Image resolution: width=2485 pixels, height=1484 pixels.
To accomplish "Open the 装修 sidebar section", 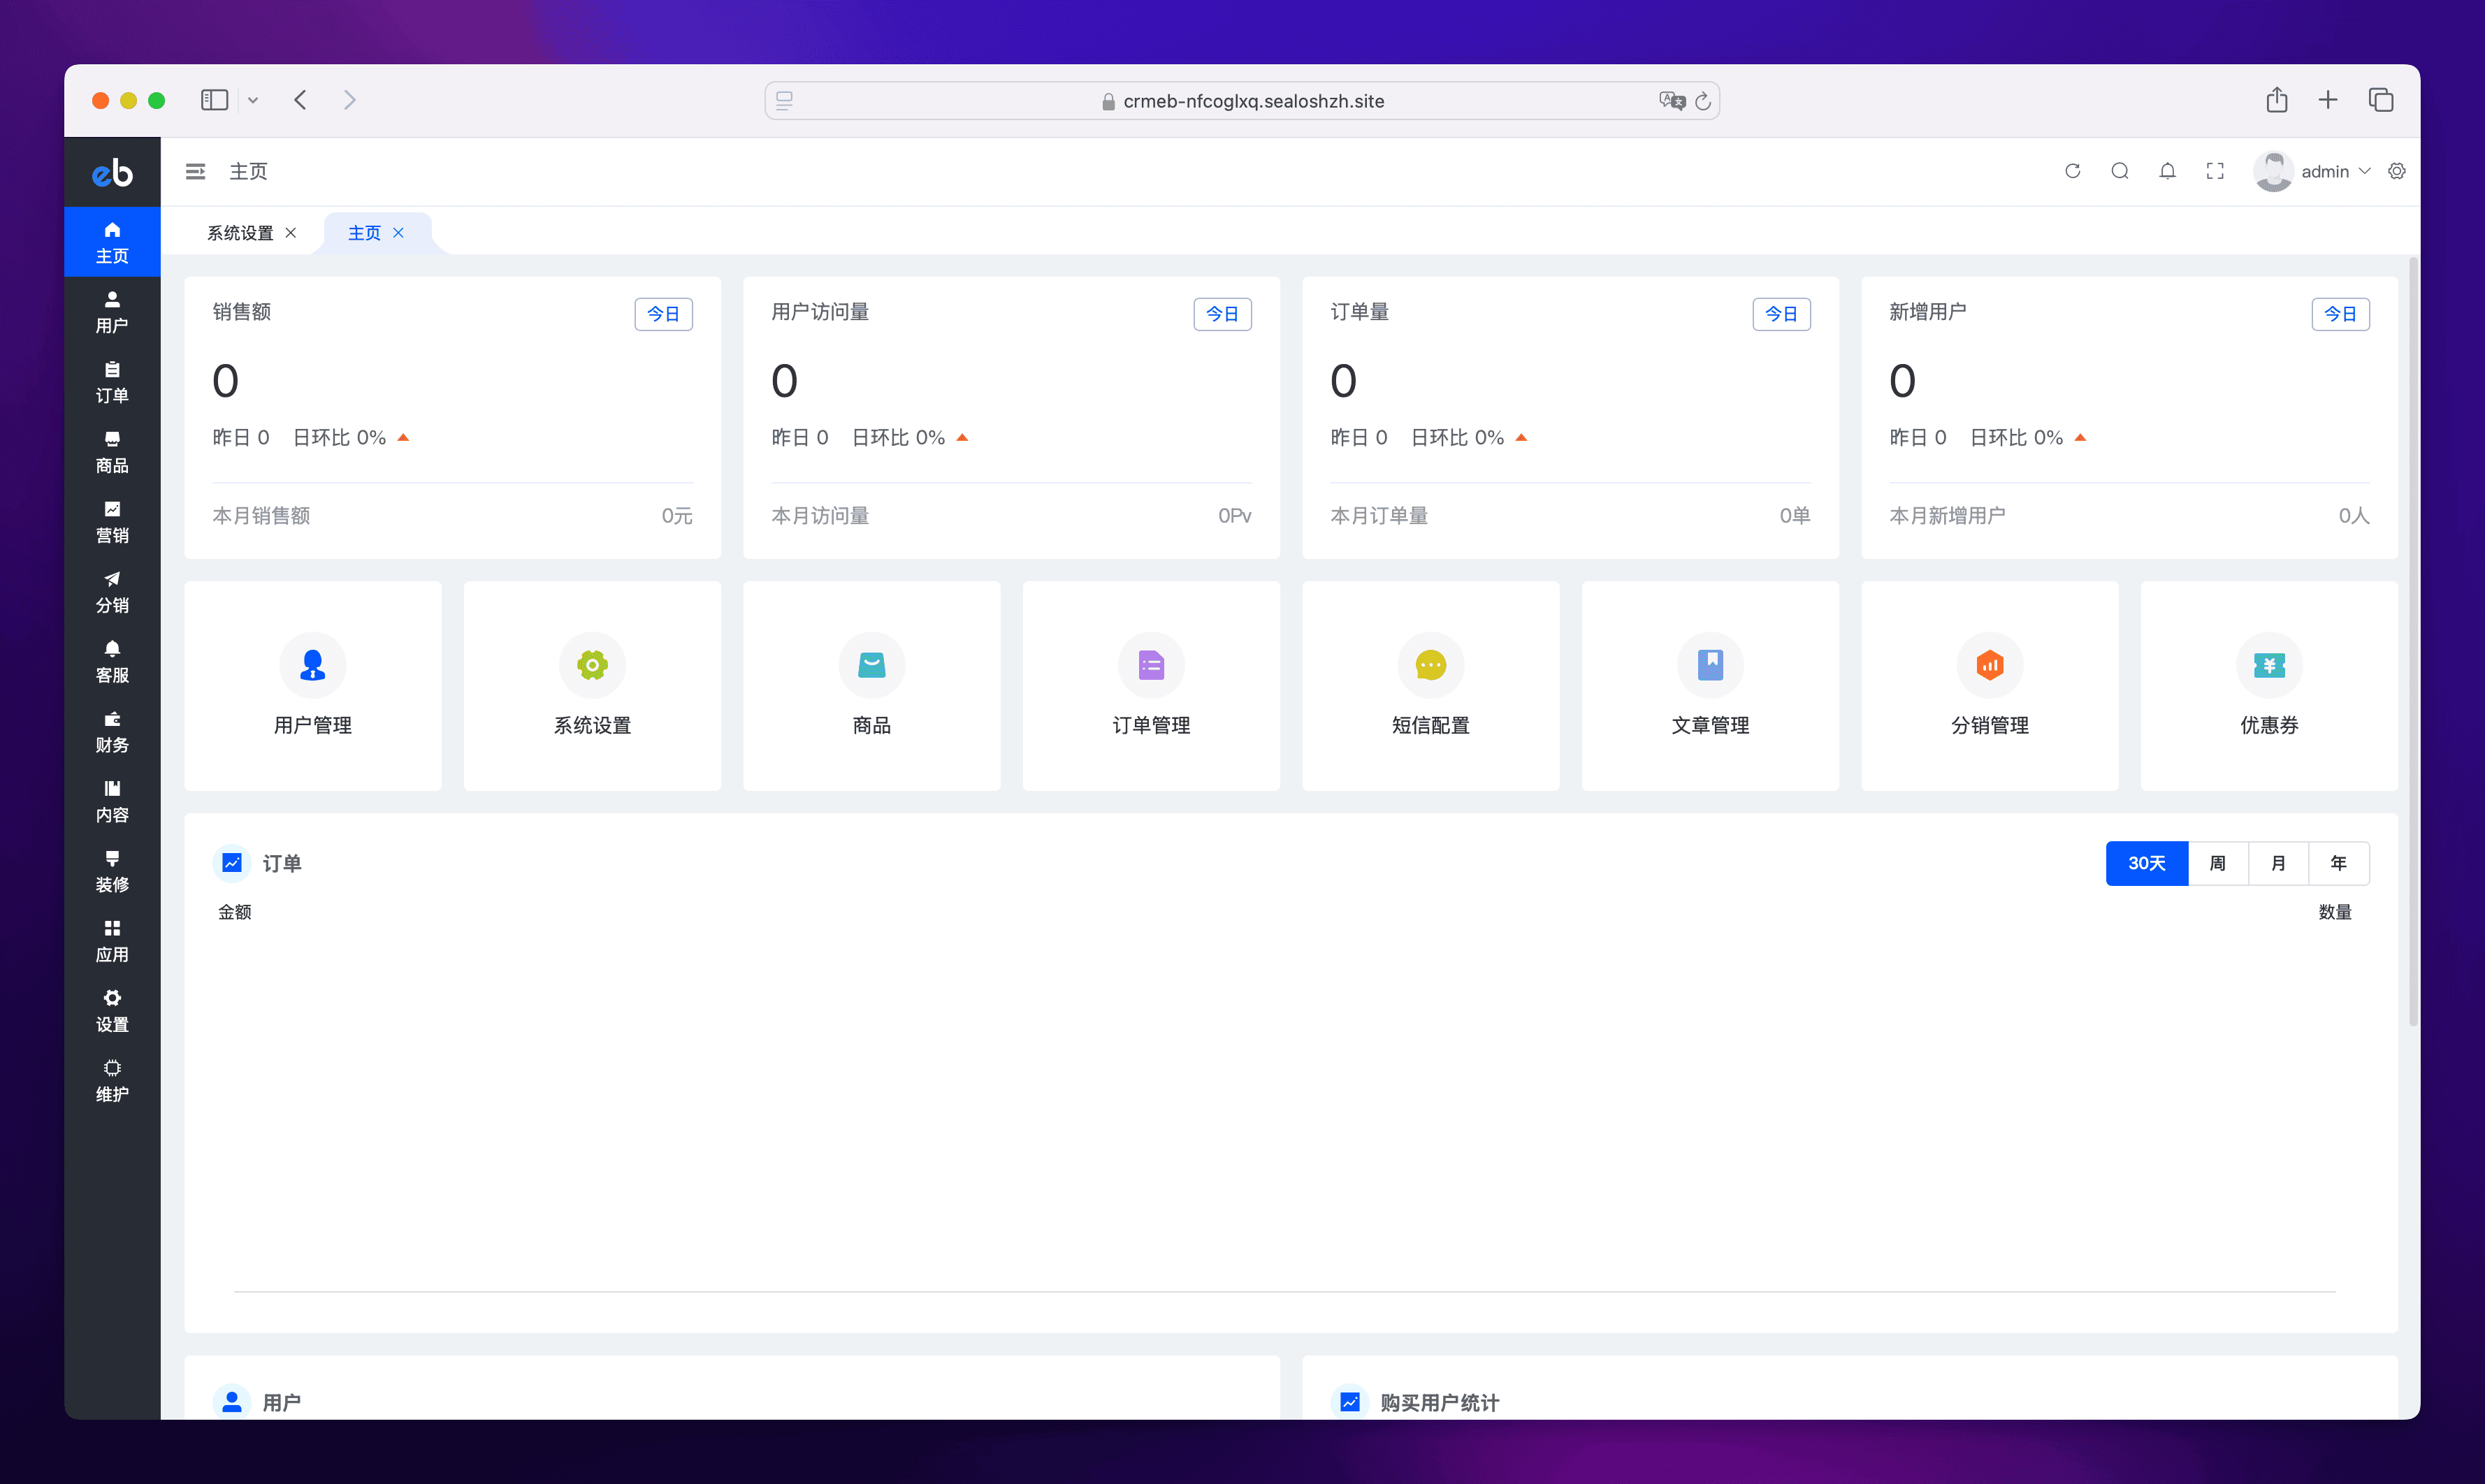I will (x=111, y=870).
